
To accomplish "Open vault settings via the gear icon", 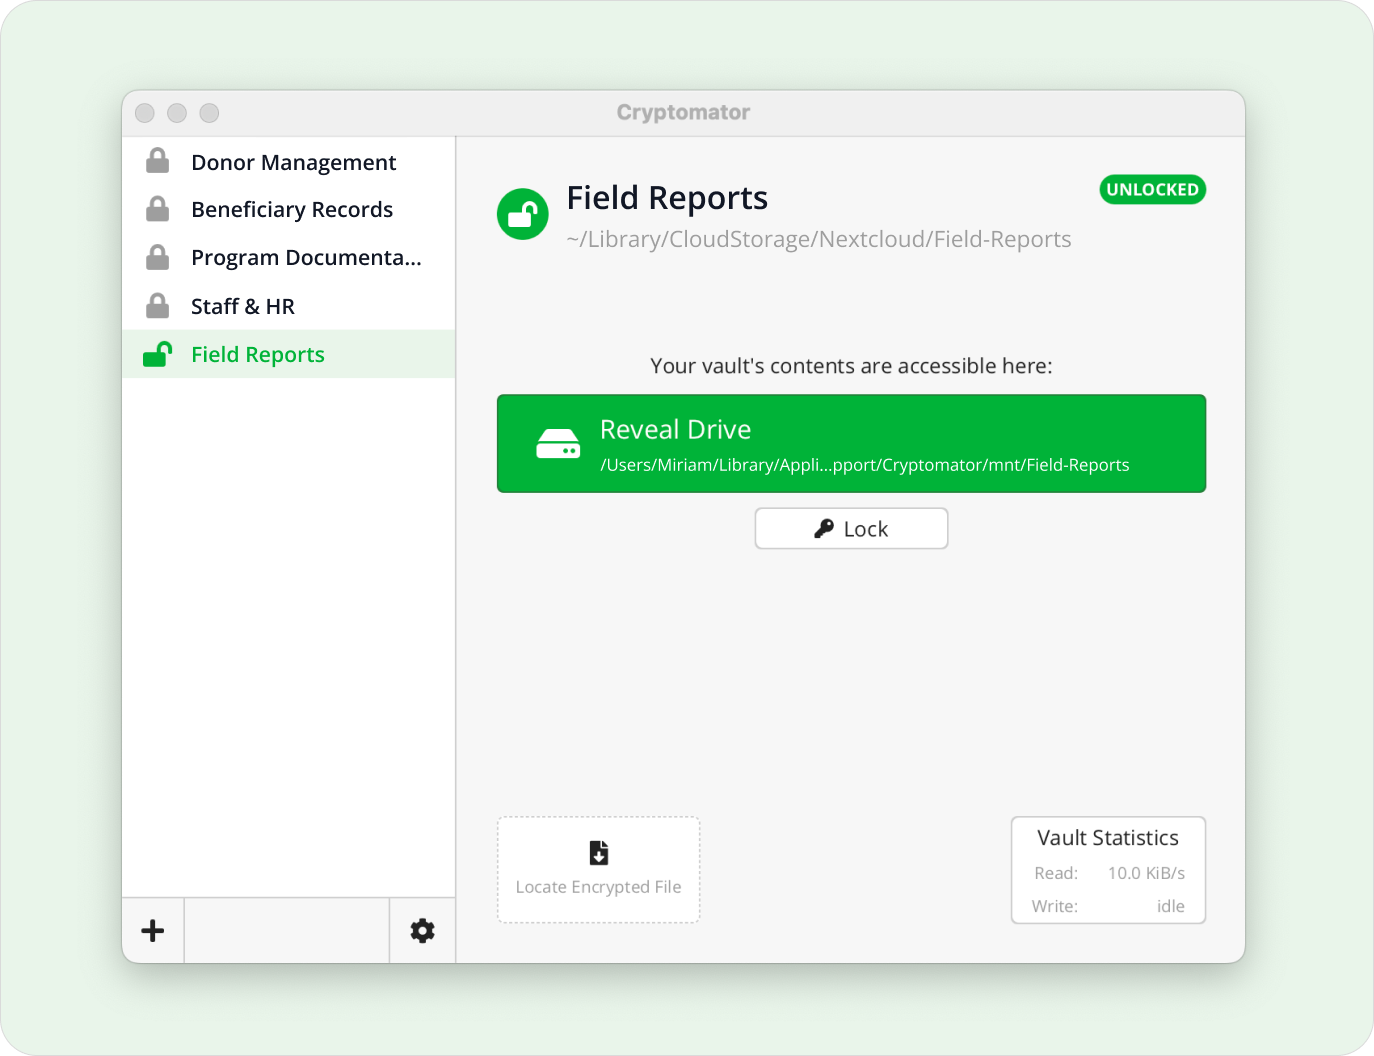I will pyautogui.click(x=421, y=930).
